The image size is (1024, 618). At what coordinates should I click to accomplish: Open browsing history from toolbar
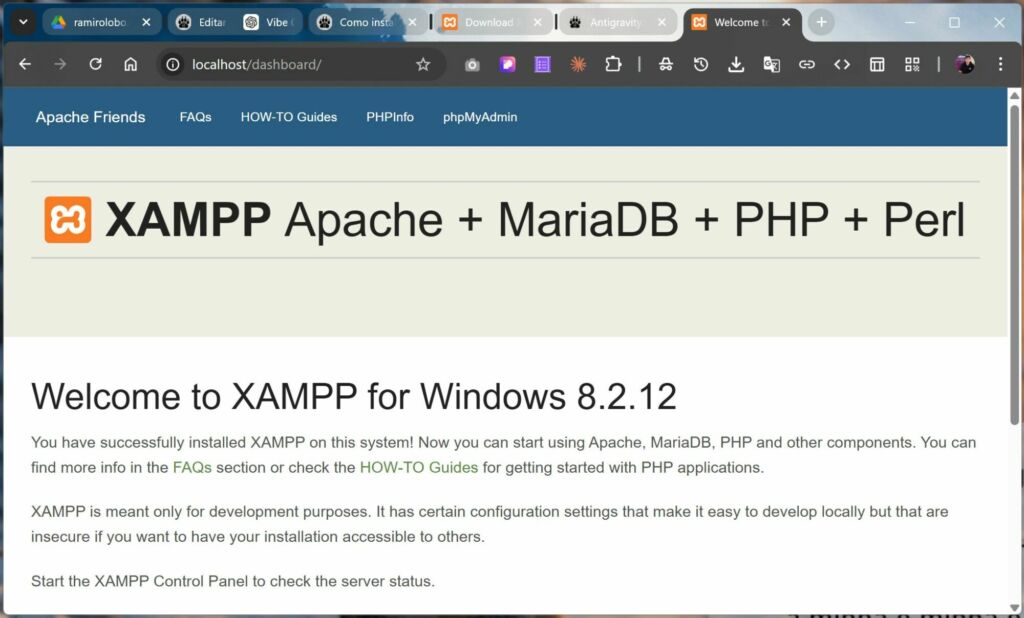701,64
